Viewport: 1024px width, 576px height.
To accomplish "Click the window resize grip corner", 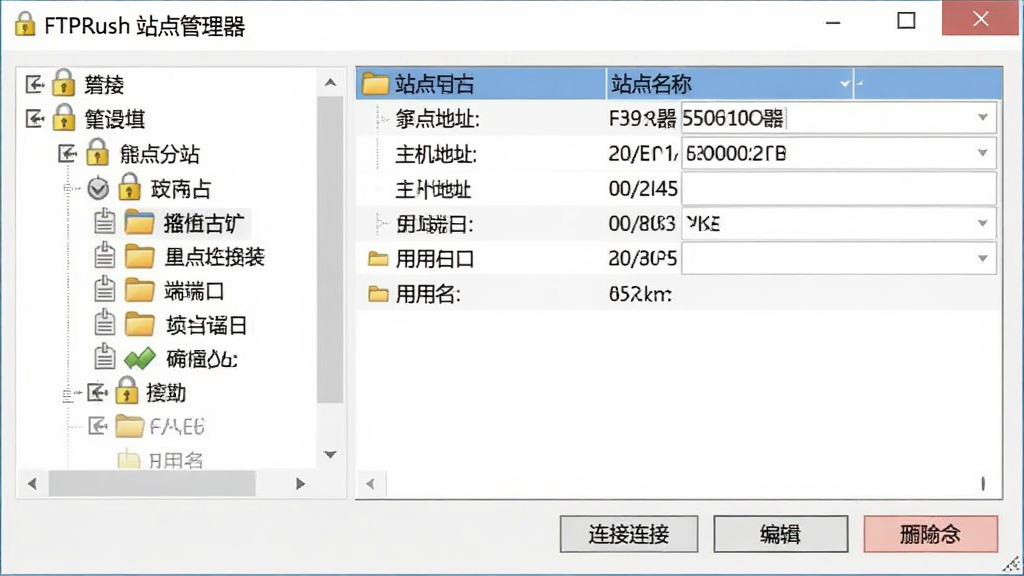I will click(1012, 564).
